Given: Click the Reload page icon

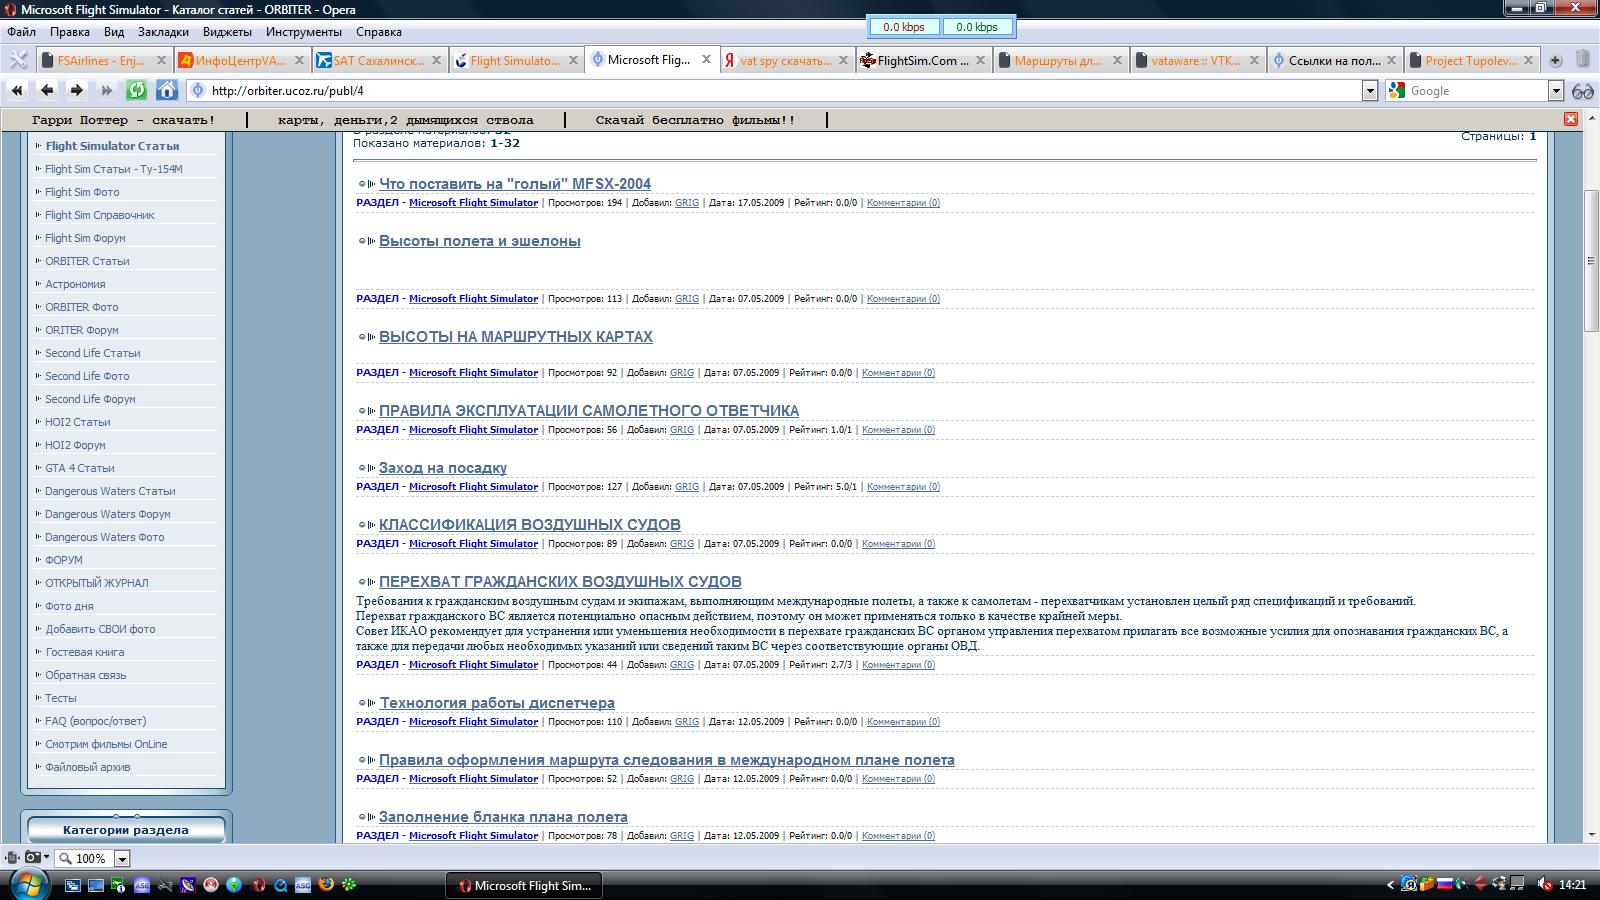Looking at the screenshot, I should tap(136, 90).
